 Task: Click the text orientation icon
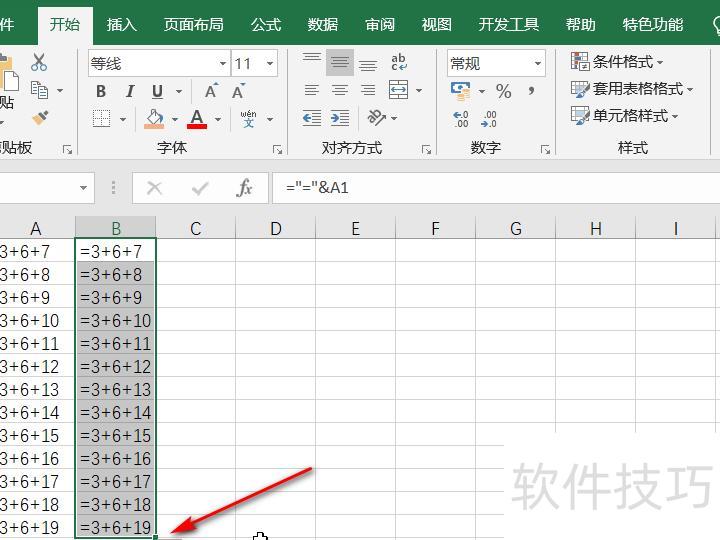point(377,118)
